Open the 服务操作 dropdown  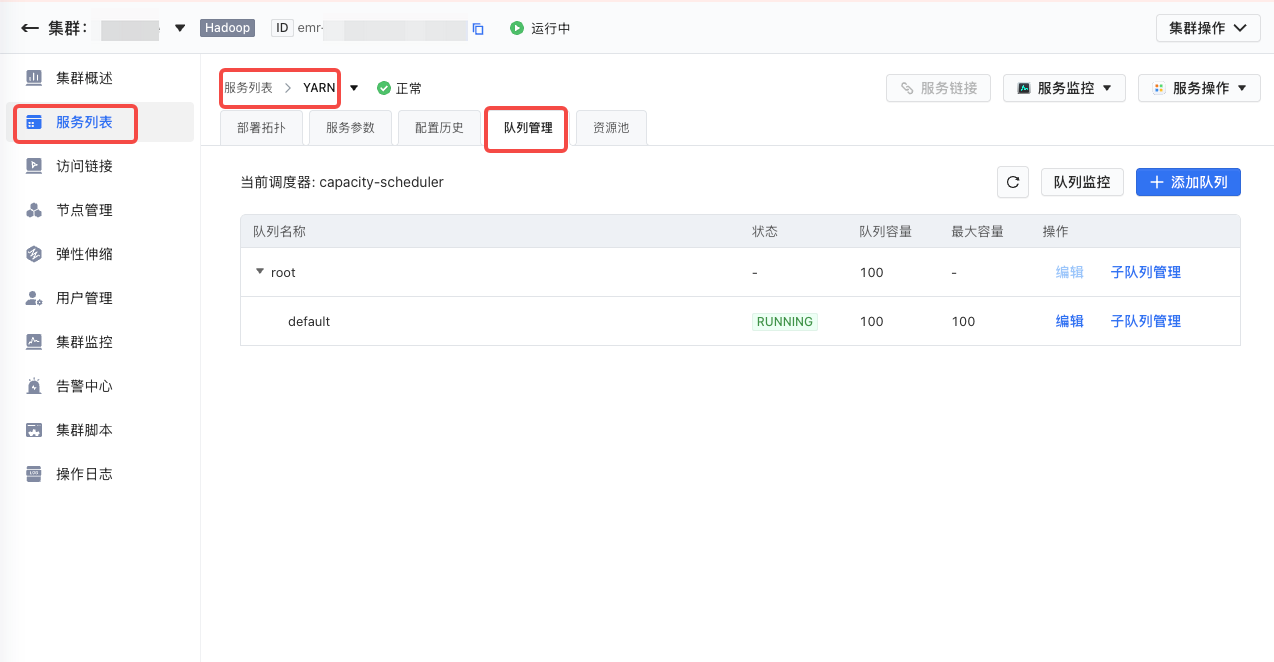point(1200,88)
